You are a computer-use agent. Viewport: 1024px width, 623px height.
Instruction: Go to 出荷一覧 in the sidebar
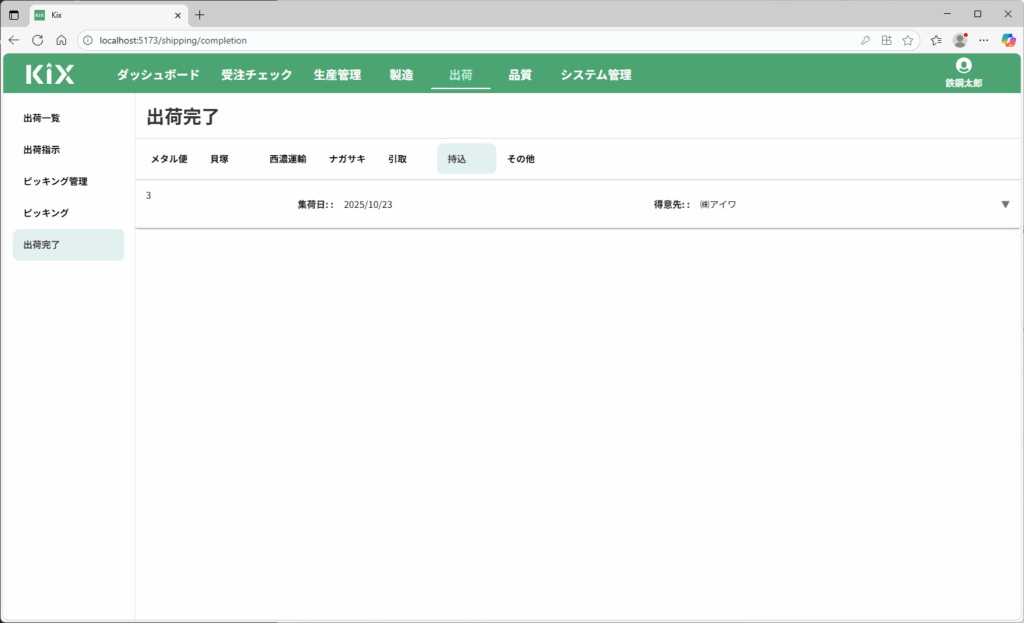point(42,118)
